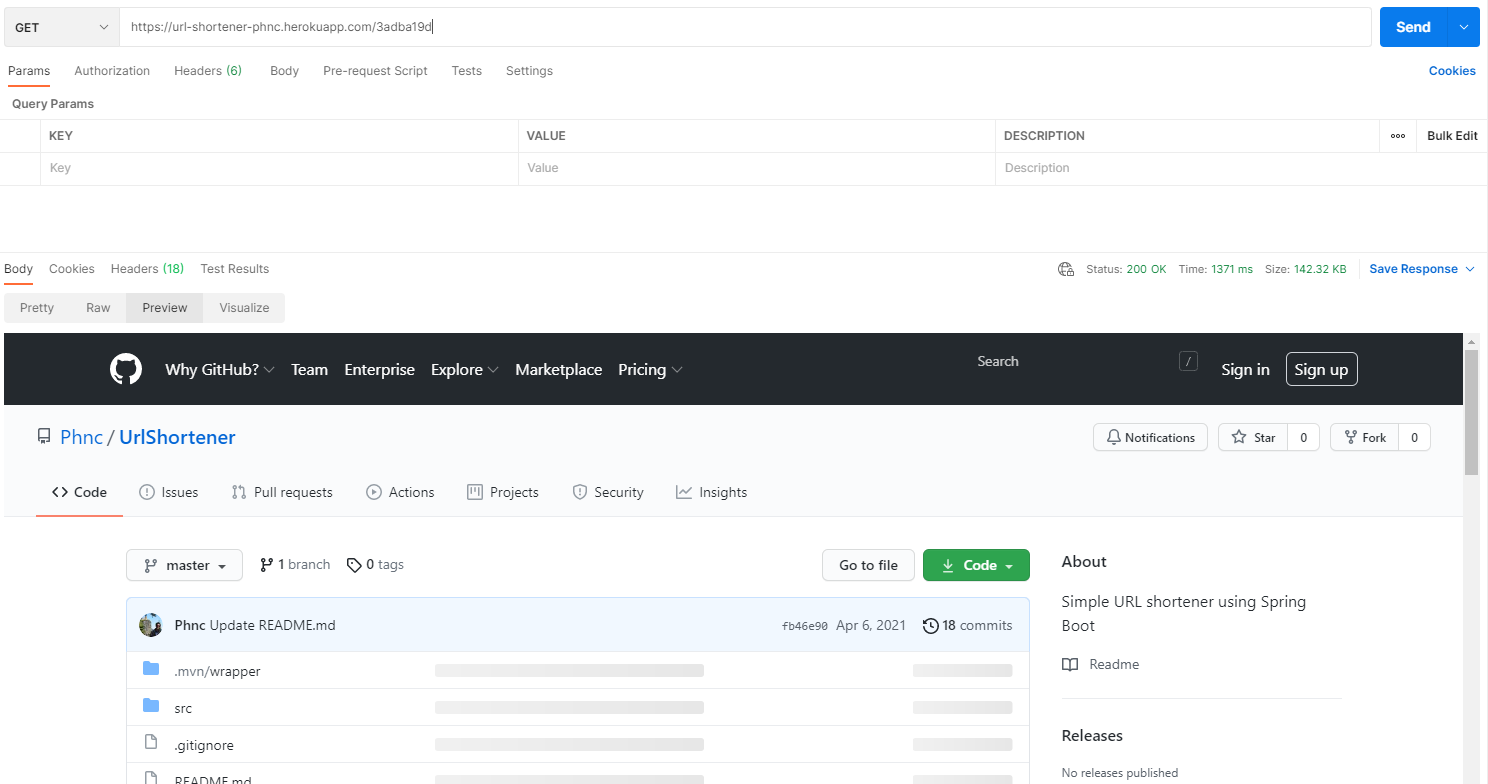Click the repository book icon before Phnc
This screenshot has width=1488, height=784.
pyautogui.click(x=44, y=437)
